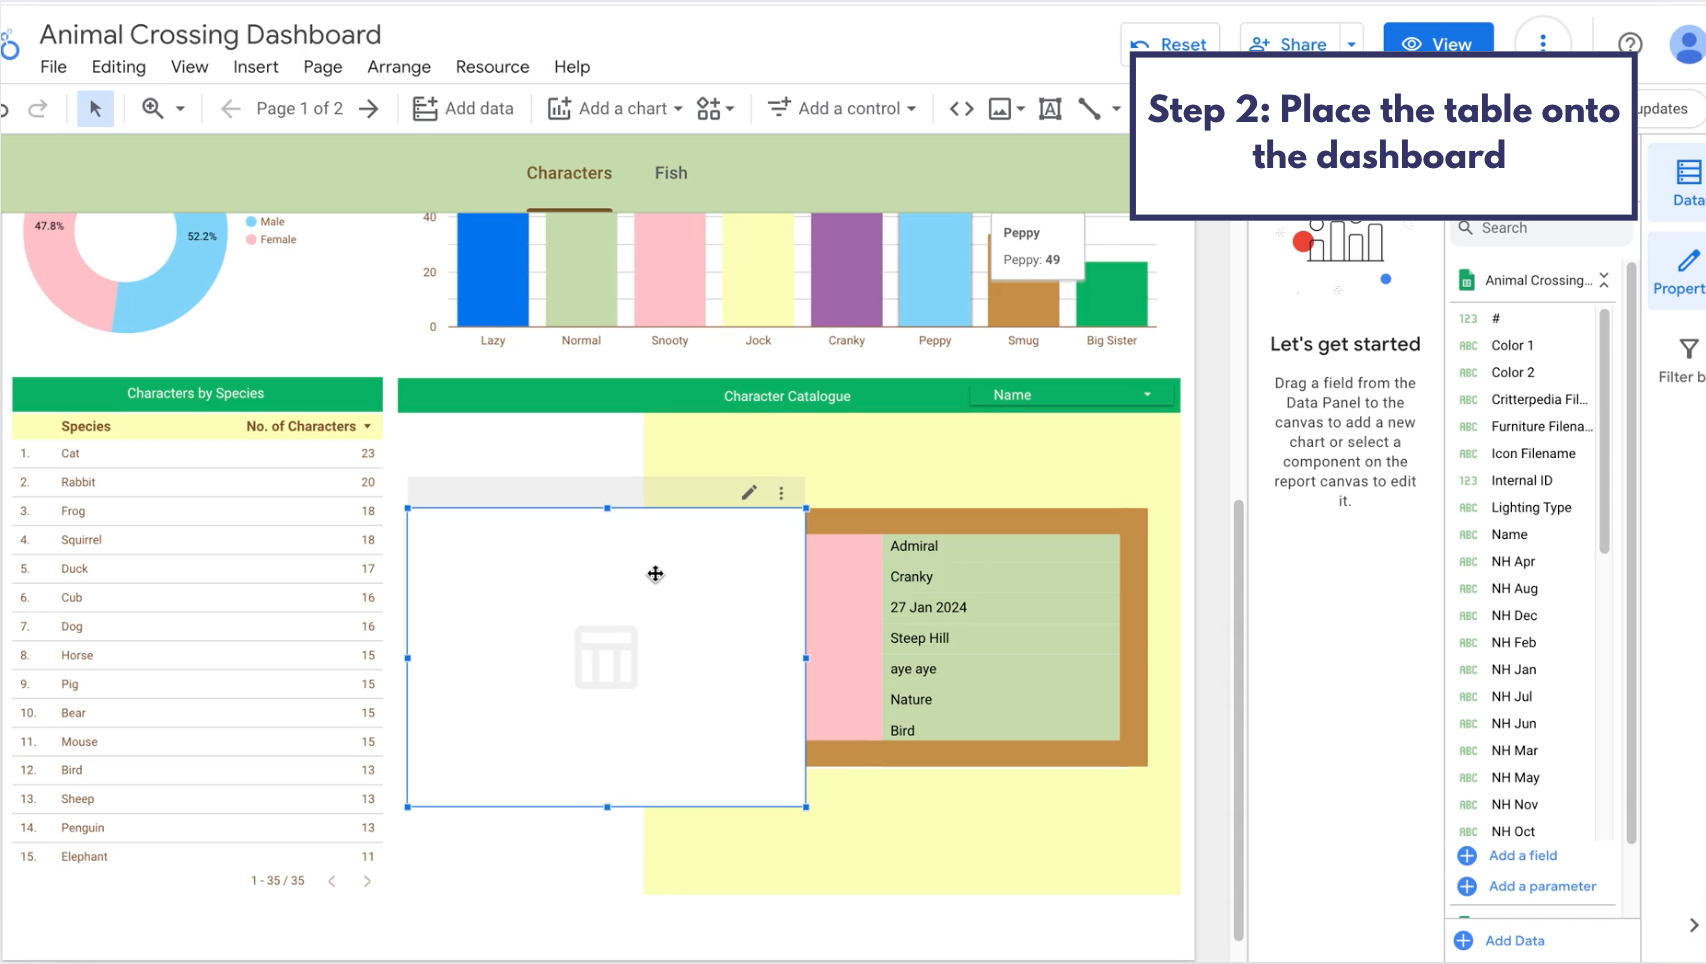Open the chart's three-dot options menu

pos(781,492)
